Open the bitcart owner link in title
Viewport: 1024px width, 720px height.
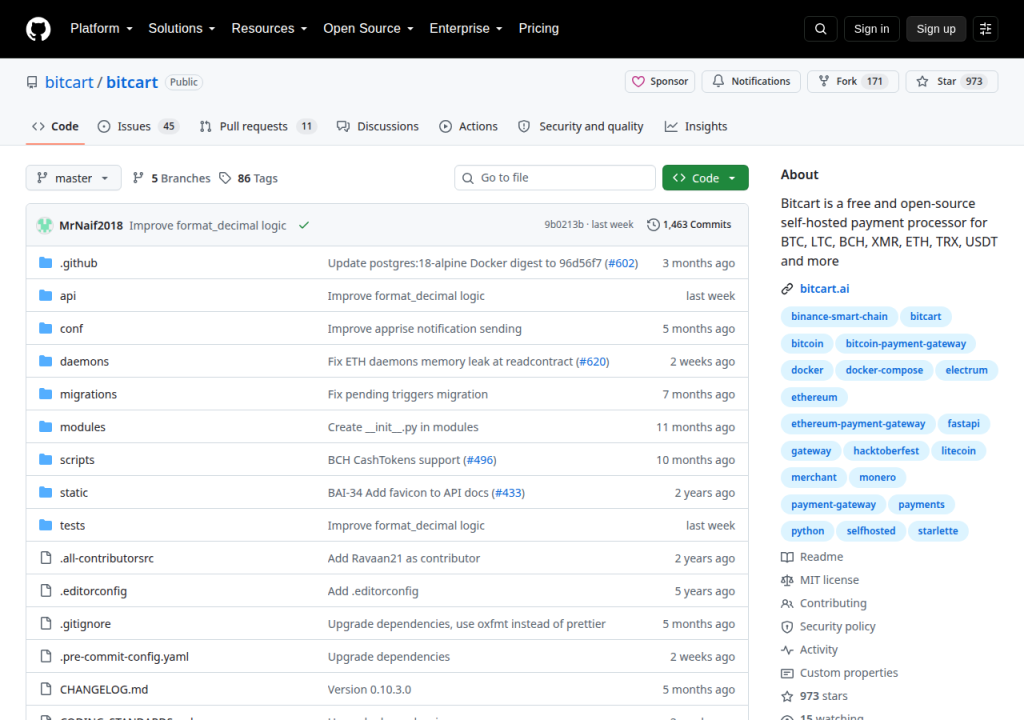tap(69, 82)
